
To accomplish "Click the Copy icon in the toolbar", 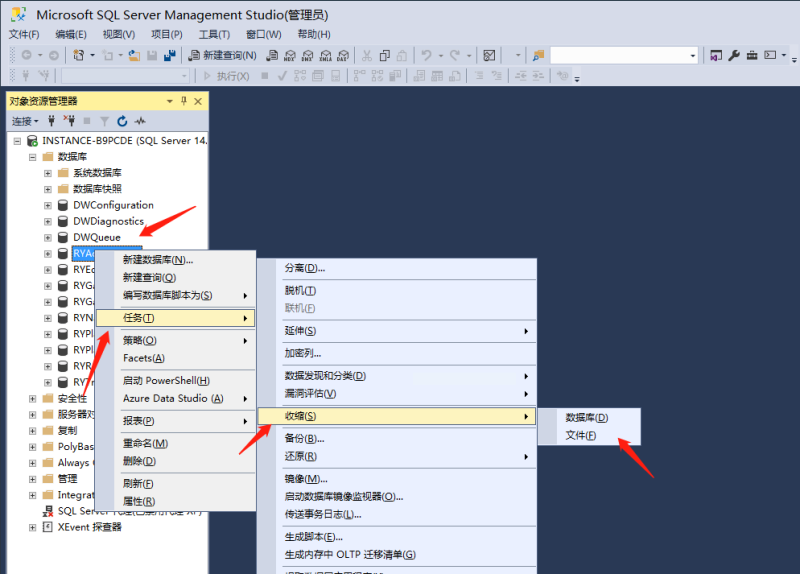I will pos(385,55).
